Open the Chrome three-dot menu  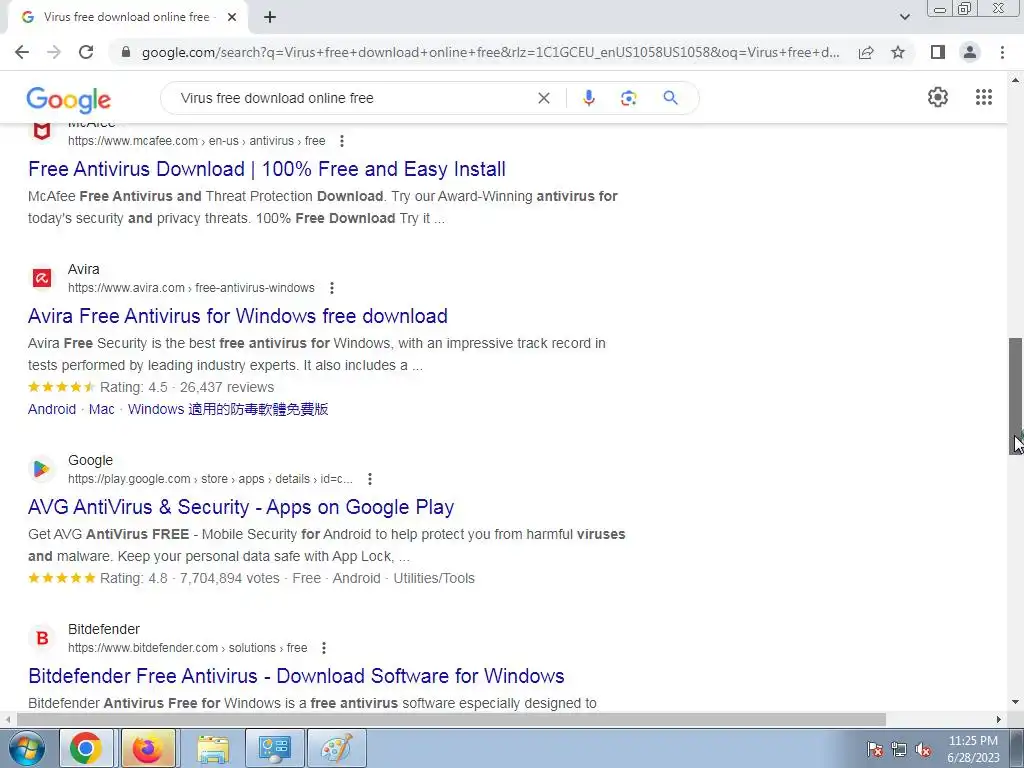(x=1002, y=52)
